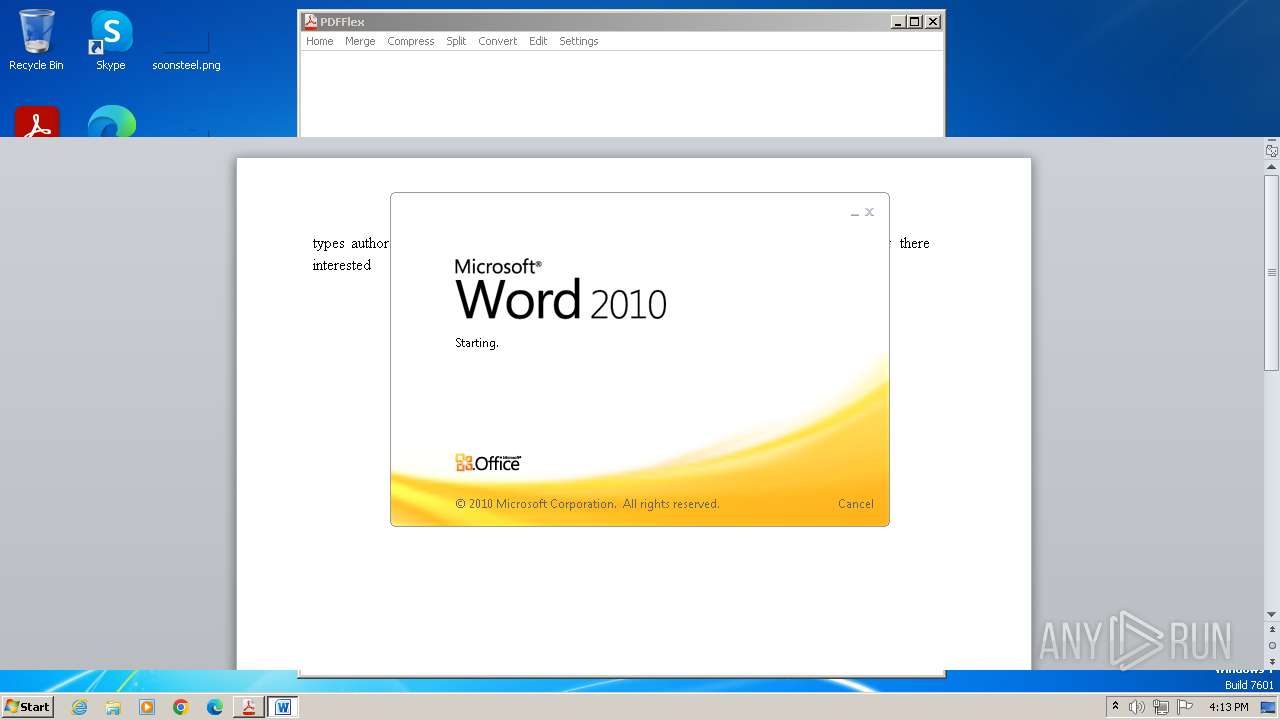Screen dimensions: 1280x720
Task: Open the Settings menu in PDFFlex
Action: 578,41
